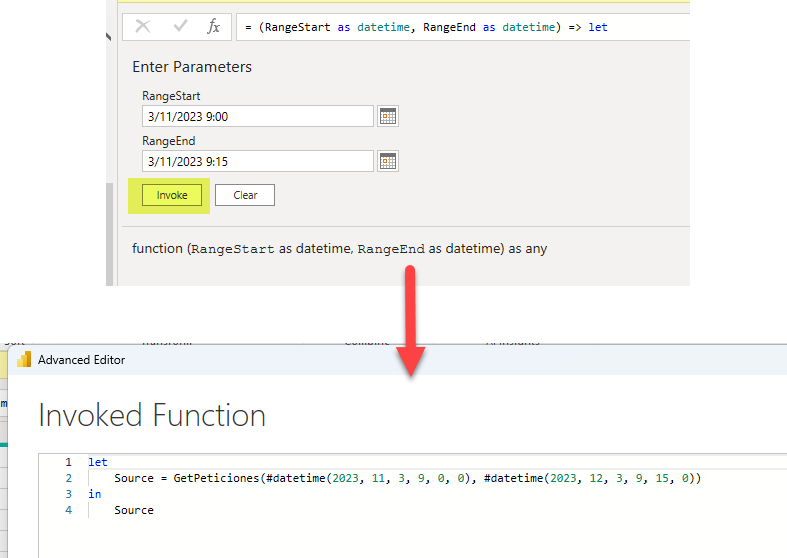Click the collapse arrow left of formula bar
Screen dimensions: 787x558
[x=110, y=37]
